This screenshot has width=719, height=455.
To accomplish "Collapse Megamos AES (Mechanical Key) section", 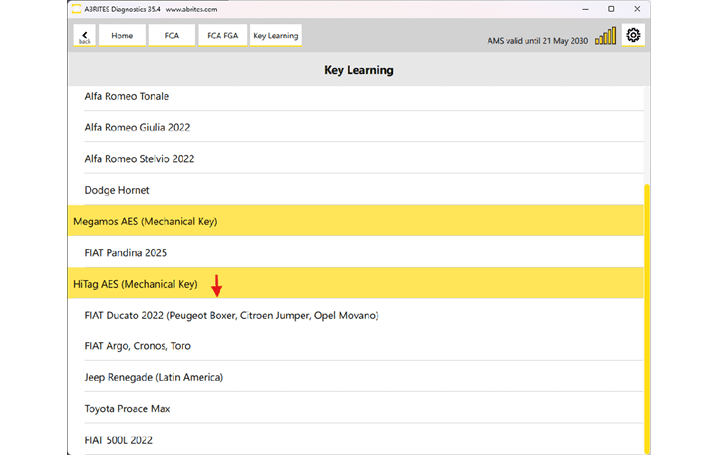I will pos(145,221).
